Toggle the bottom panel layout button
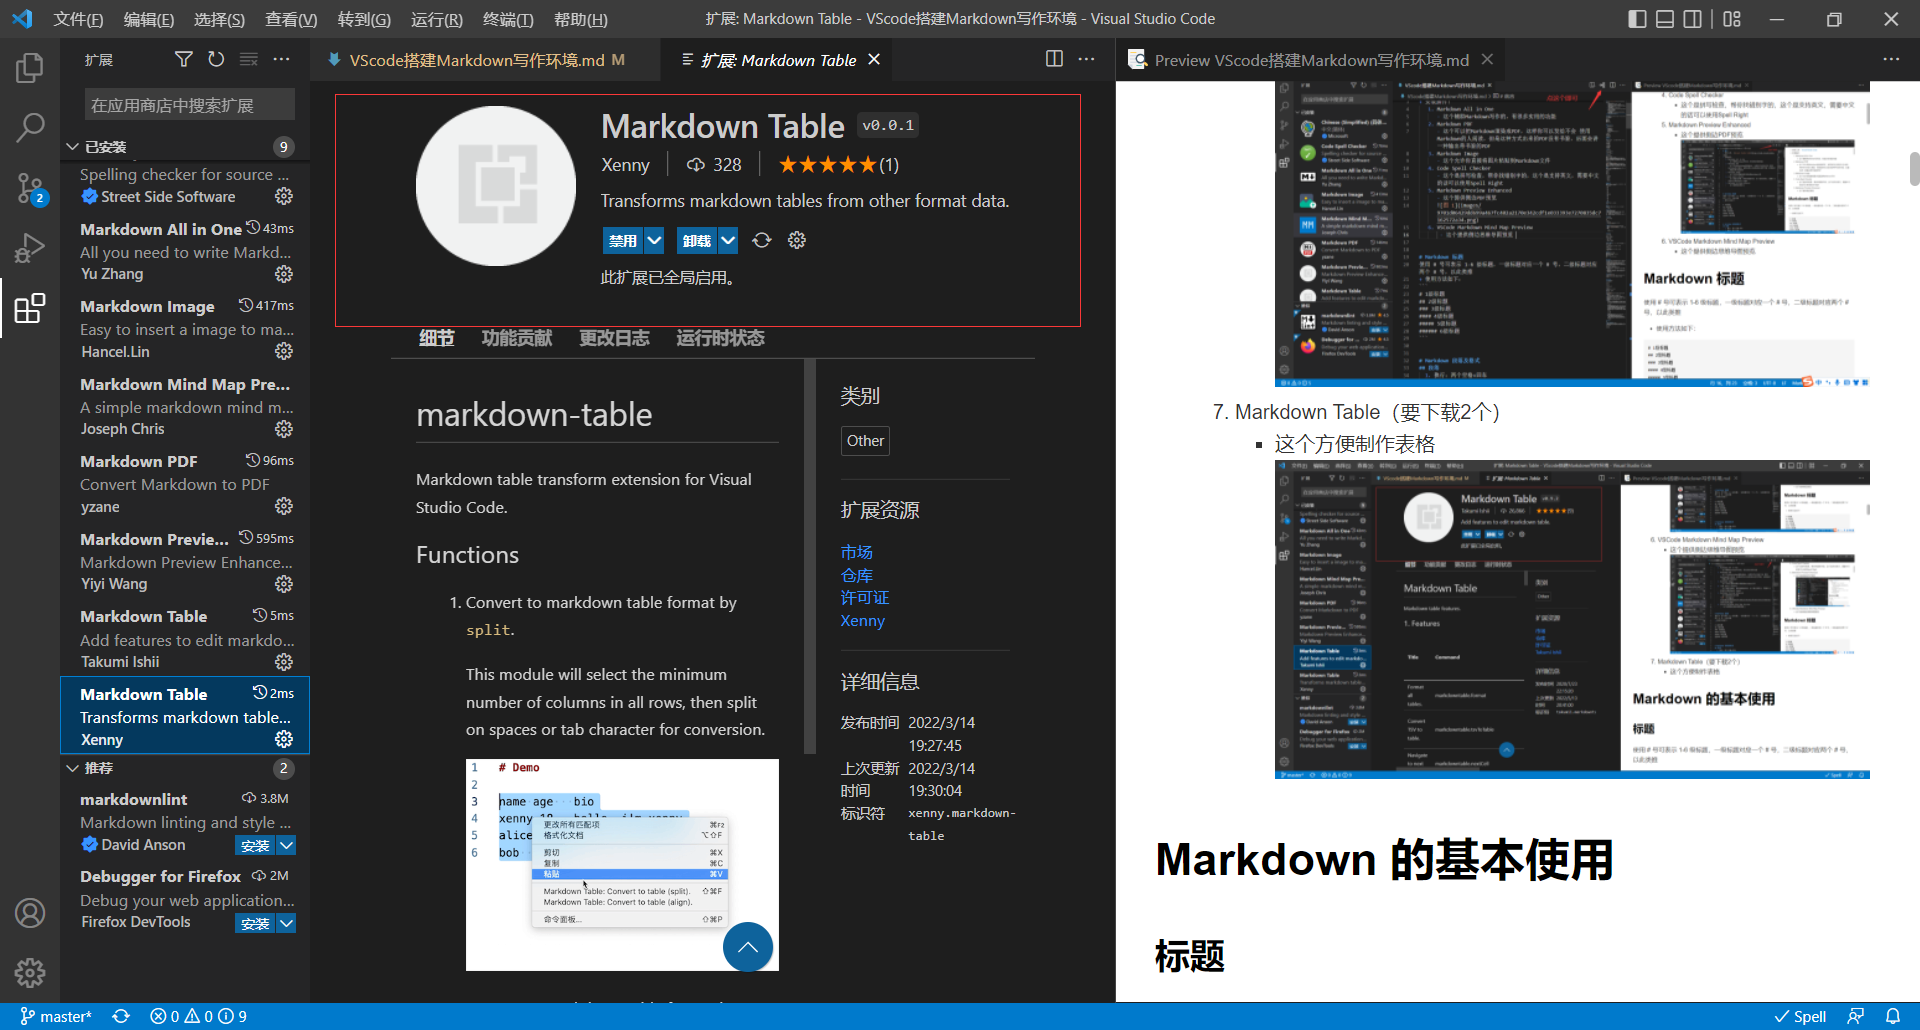This screenshot has height=1030, width=1920. (1665, 19)
